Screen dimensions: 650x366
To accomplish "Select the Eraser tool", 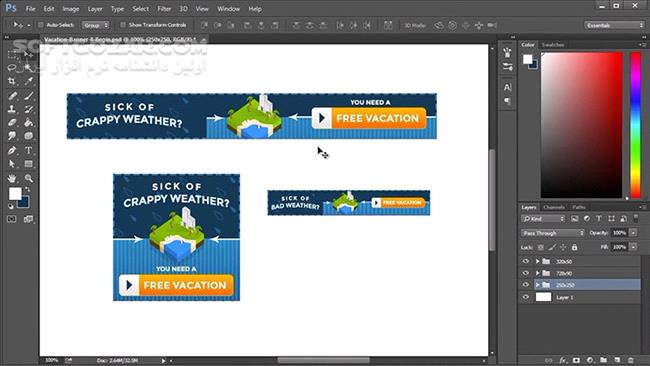I will point(12,123).
